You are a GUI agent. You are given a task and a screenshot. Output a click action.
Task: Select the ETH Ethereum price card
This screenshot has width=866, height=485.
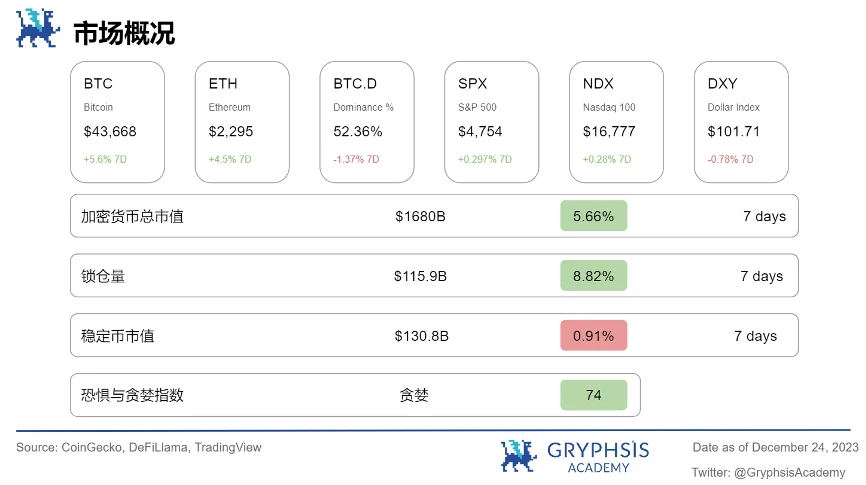[242, 121]
